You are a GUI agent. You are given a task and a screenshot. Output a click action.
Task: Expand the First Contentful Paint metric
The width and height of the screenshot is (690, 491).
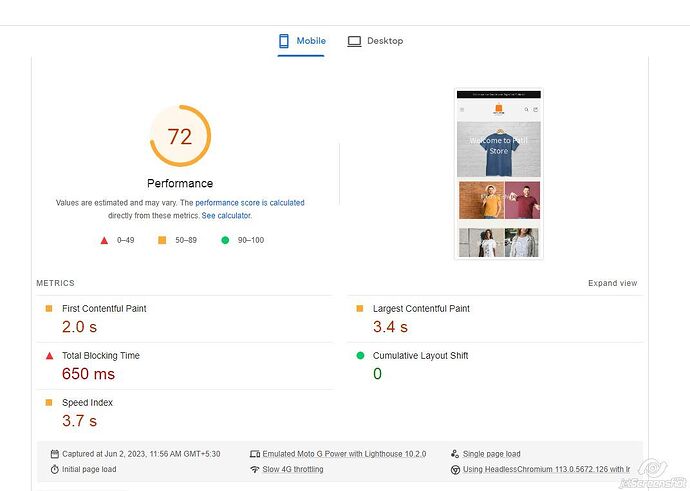(x=185, y=319)
